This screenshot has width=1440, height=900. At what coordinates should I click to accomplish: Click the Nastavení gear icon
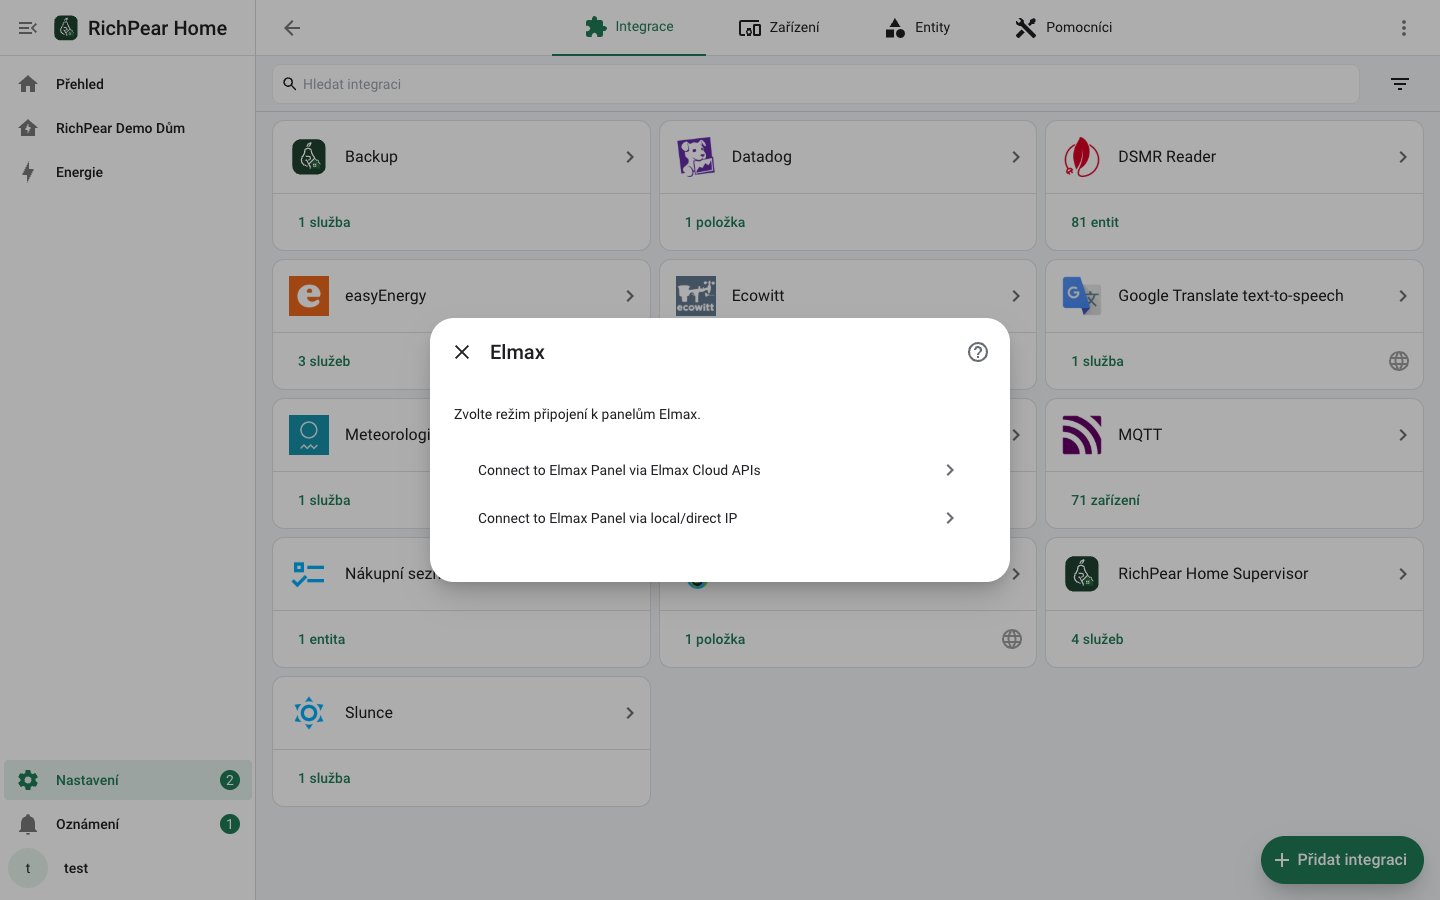[x=28, y=780]
